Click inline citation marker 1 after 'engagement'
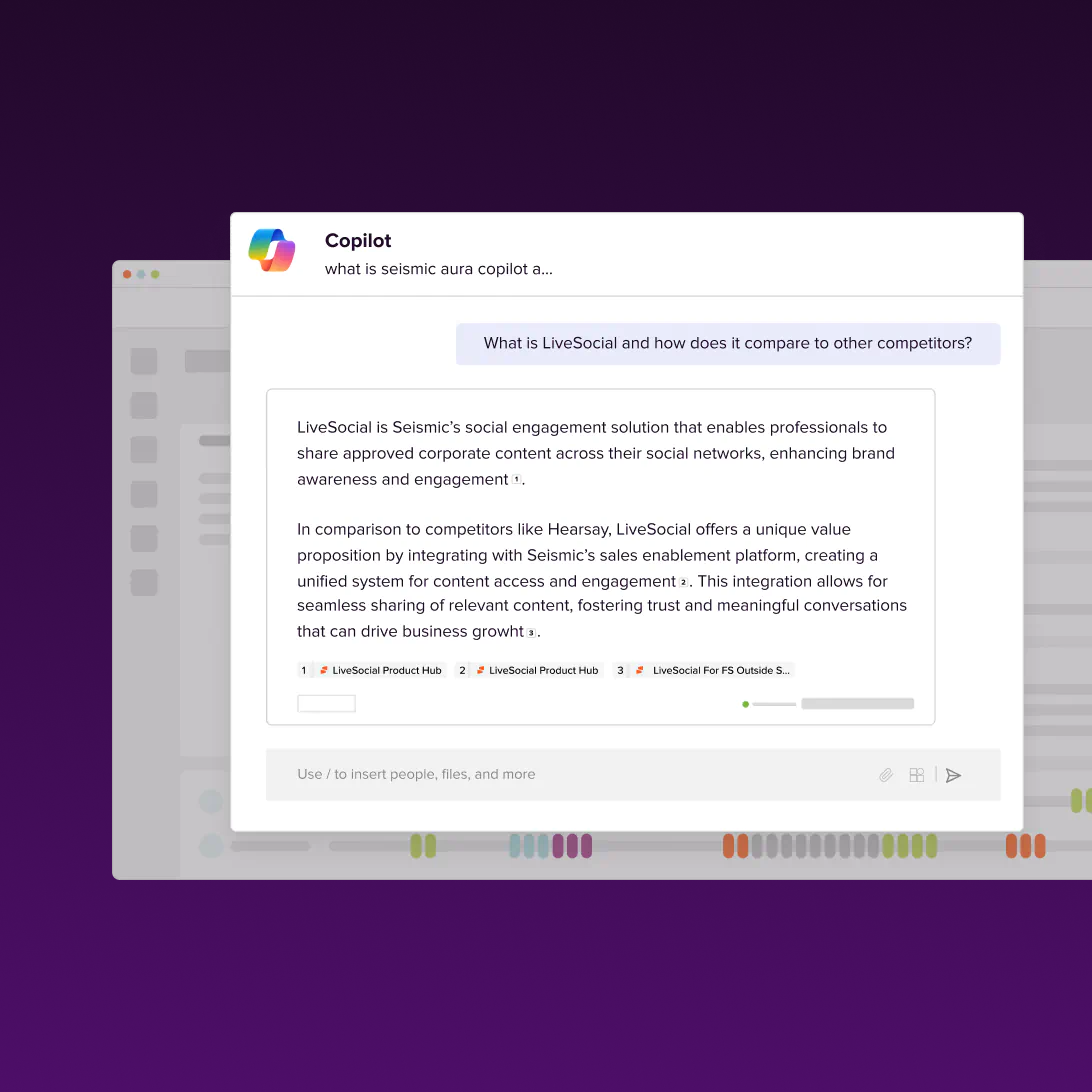This screenshot has width=1092, height=1092. coord(517,480)
